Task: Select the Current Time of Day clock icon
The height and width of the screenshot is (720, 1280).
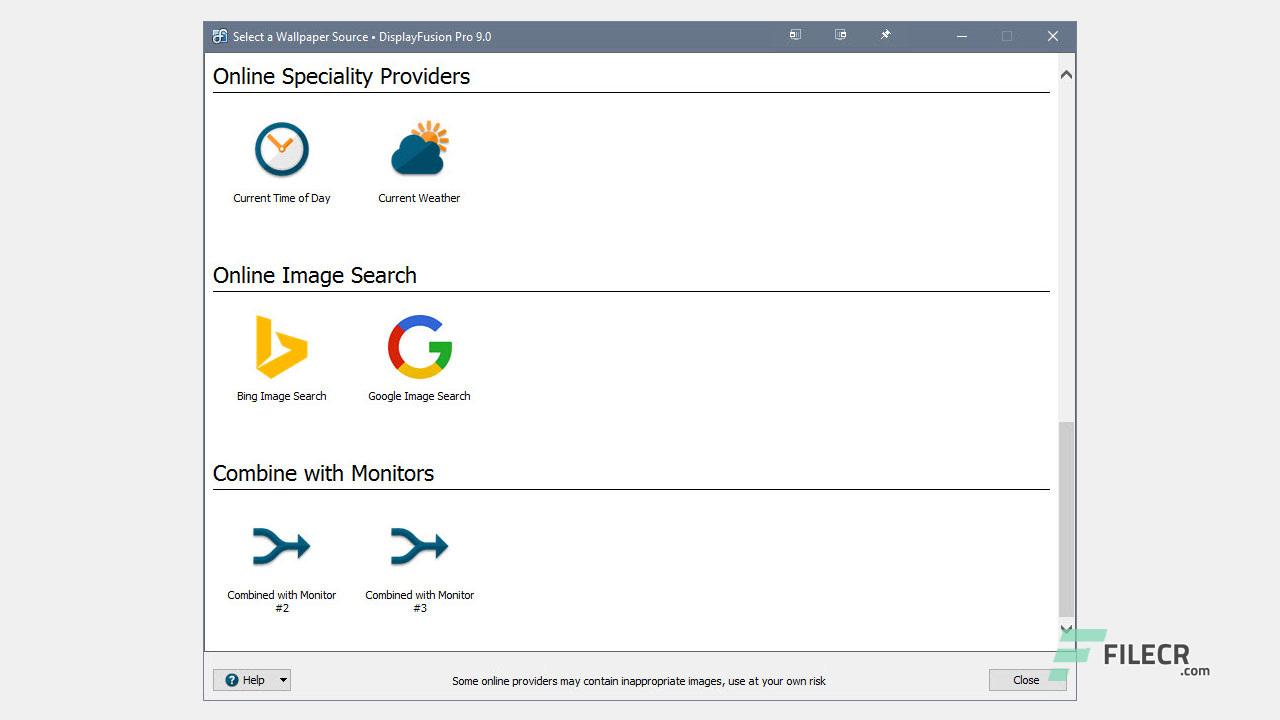Action: point(282,150)
